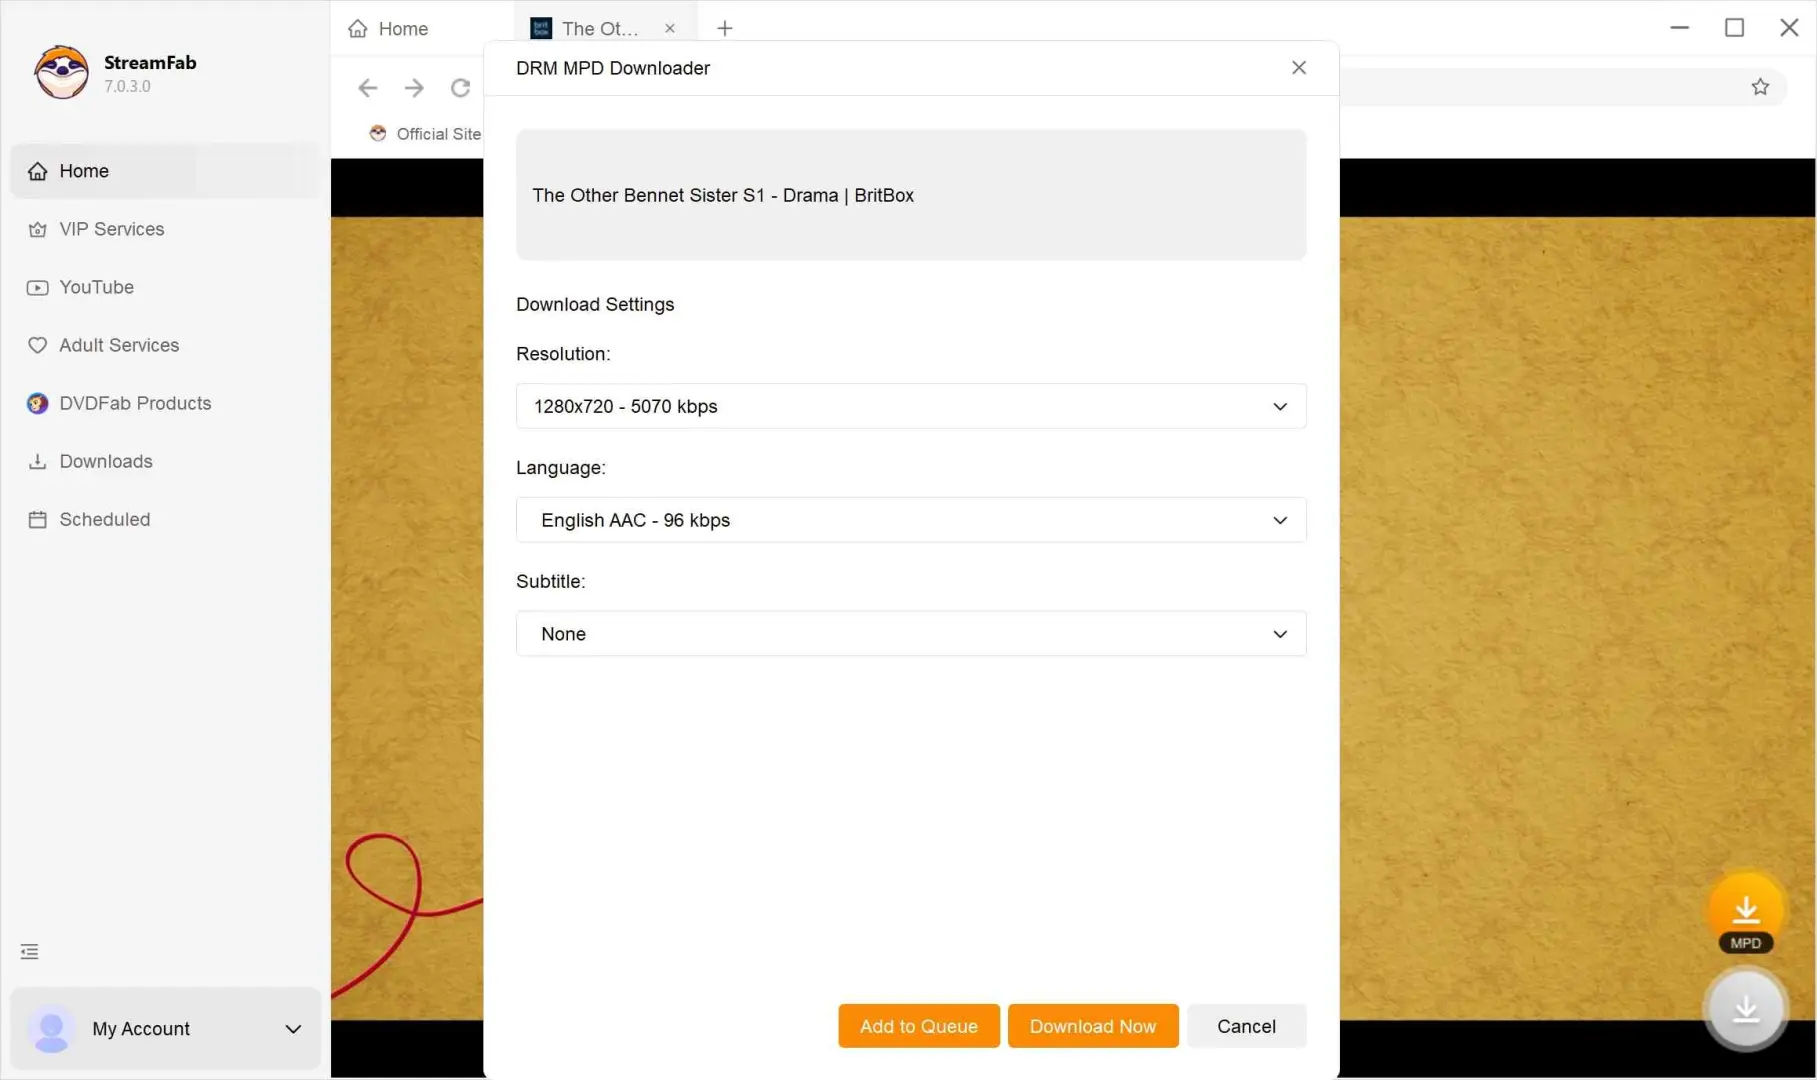Reload the page with refresh icon
The image size is (1817, 1080).
coord(460,87)
